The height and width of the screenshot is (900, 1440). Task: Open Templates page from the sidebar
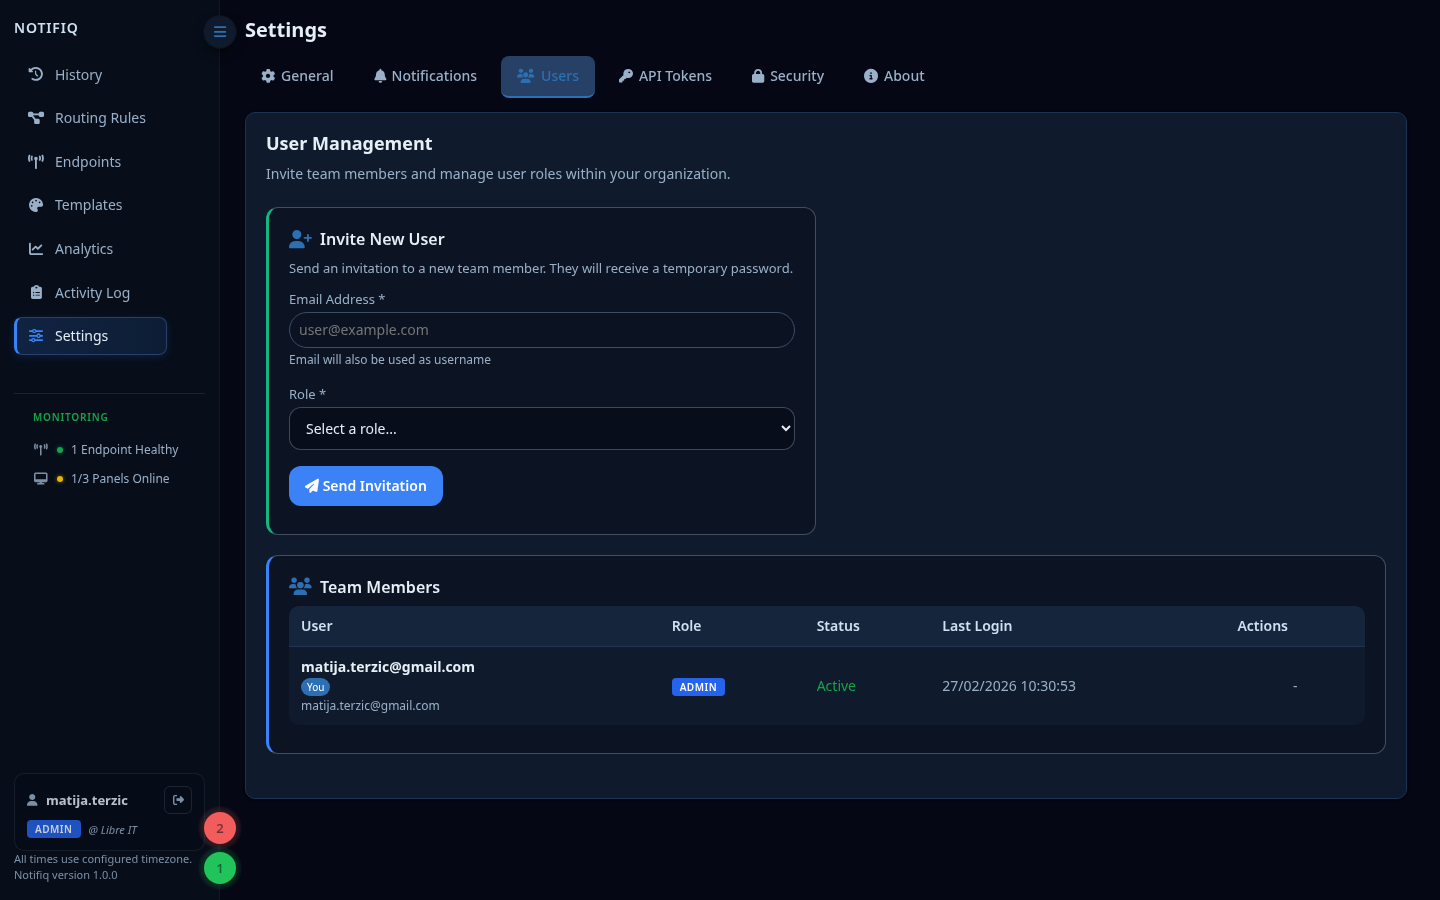pos(90,205)
